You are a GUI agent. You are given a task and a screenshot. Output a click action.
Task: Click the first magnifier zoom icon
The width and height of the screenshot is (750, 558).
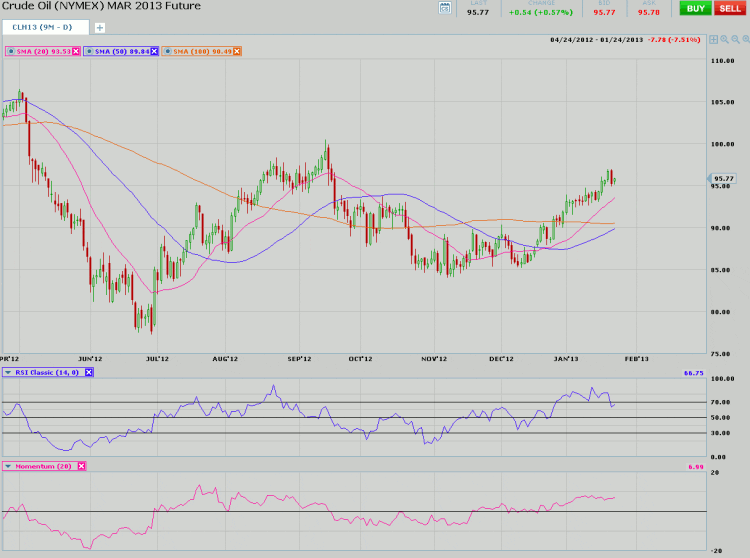point(724,41)
